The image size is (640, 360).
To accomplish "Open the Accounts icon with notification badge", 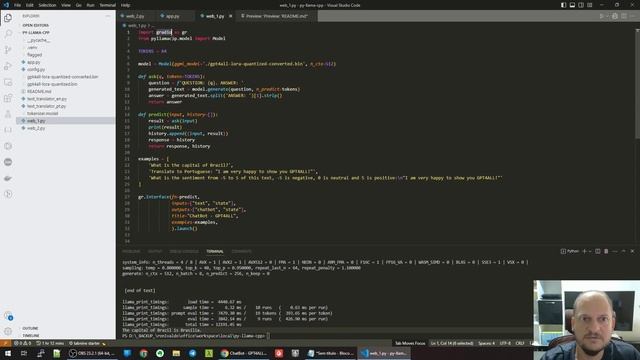I will click(8, 315).
